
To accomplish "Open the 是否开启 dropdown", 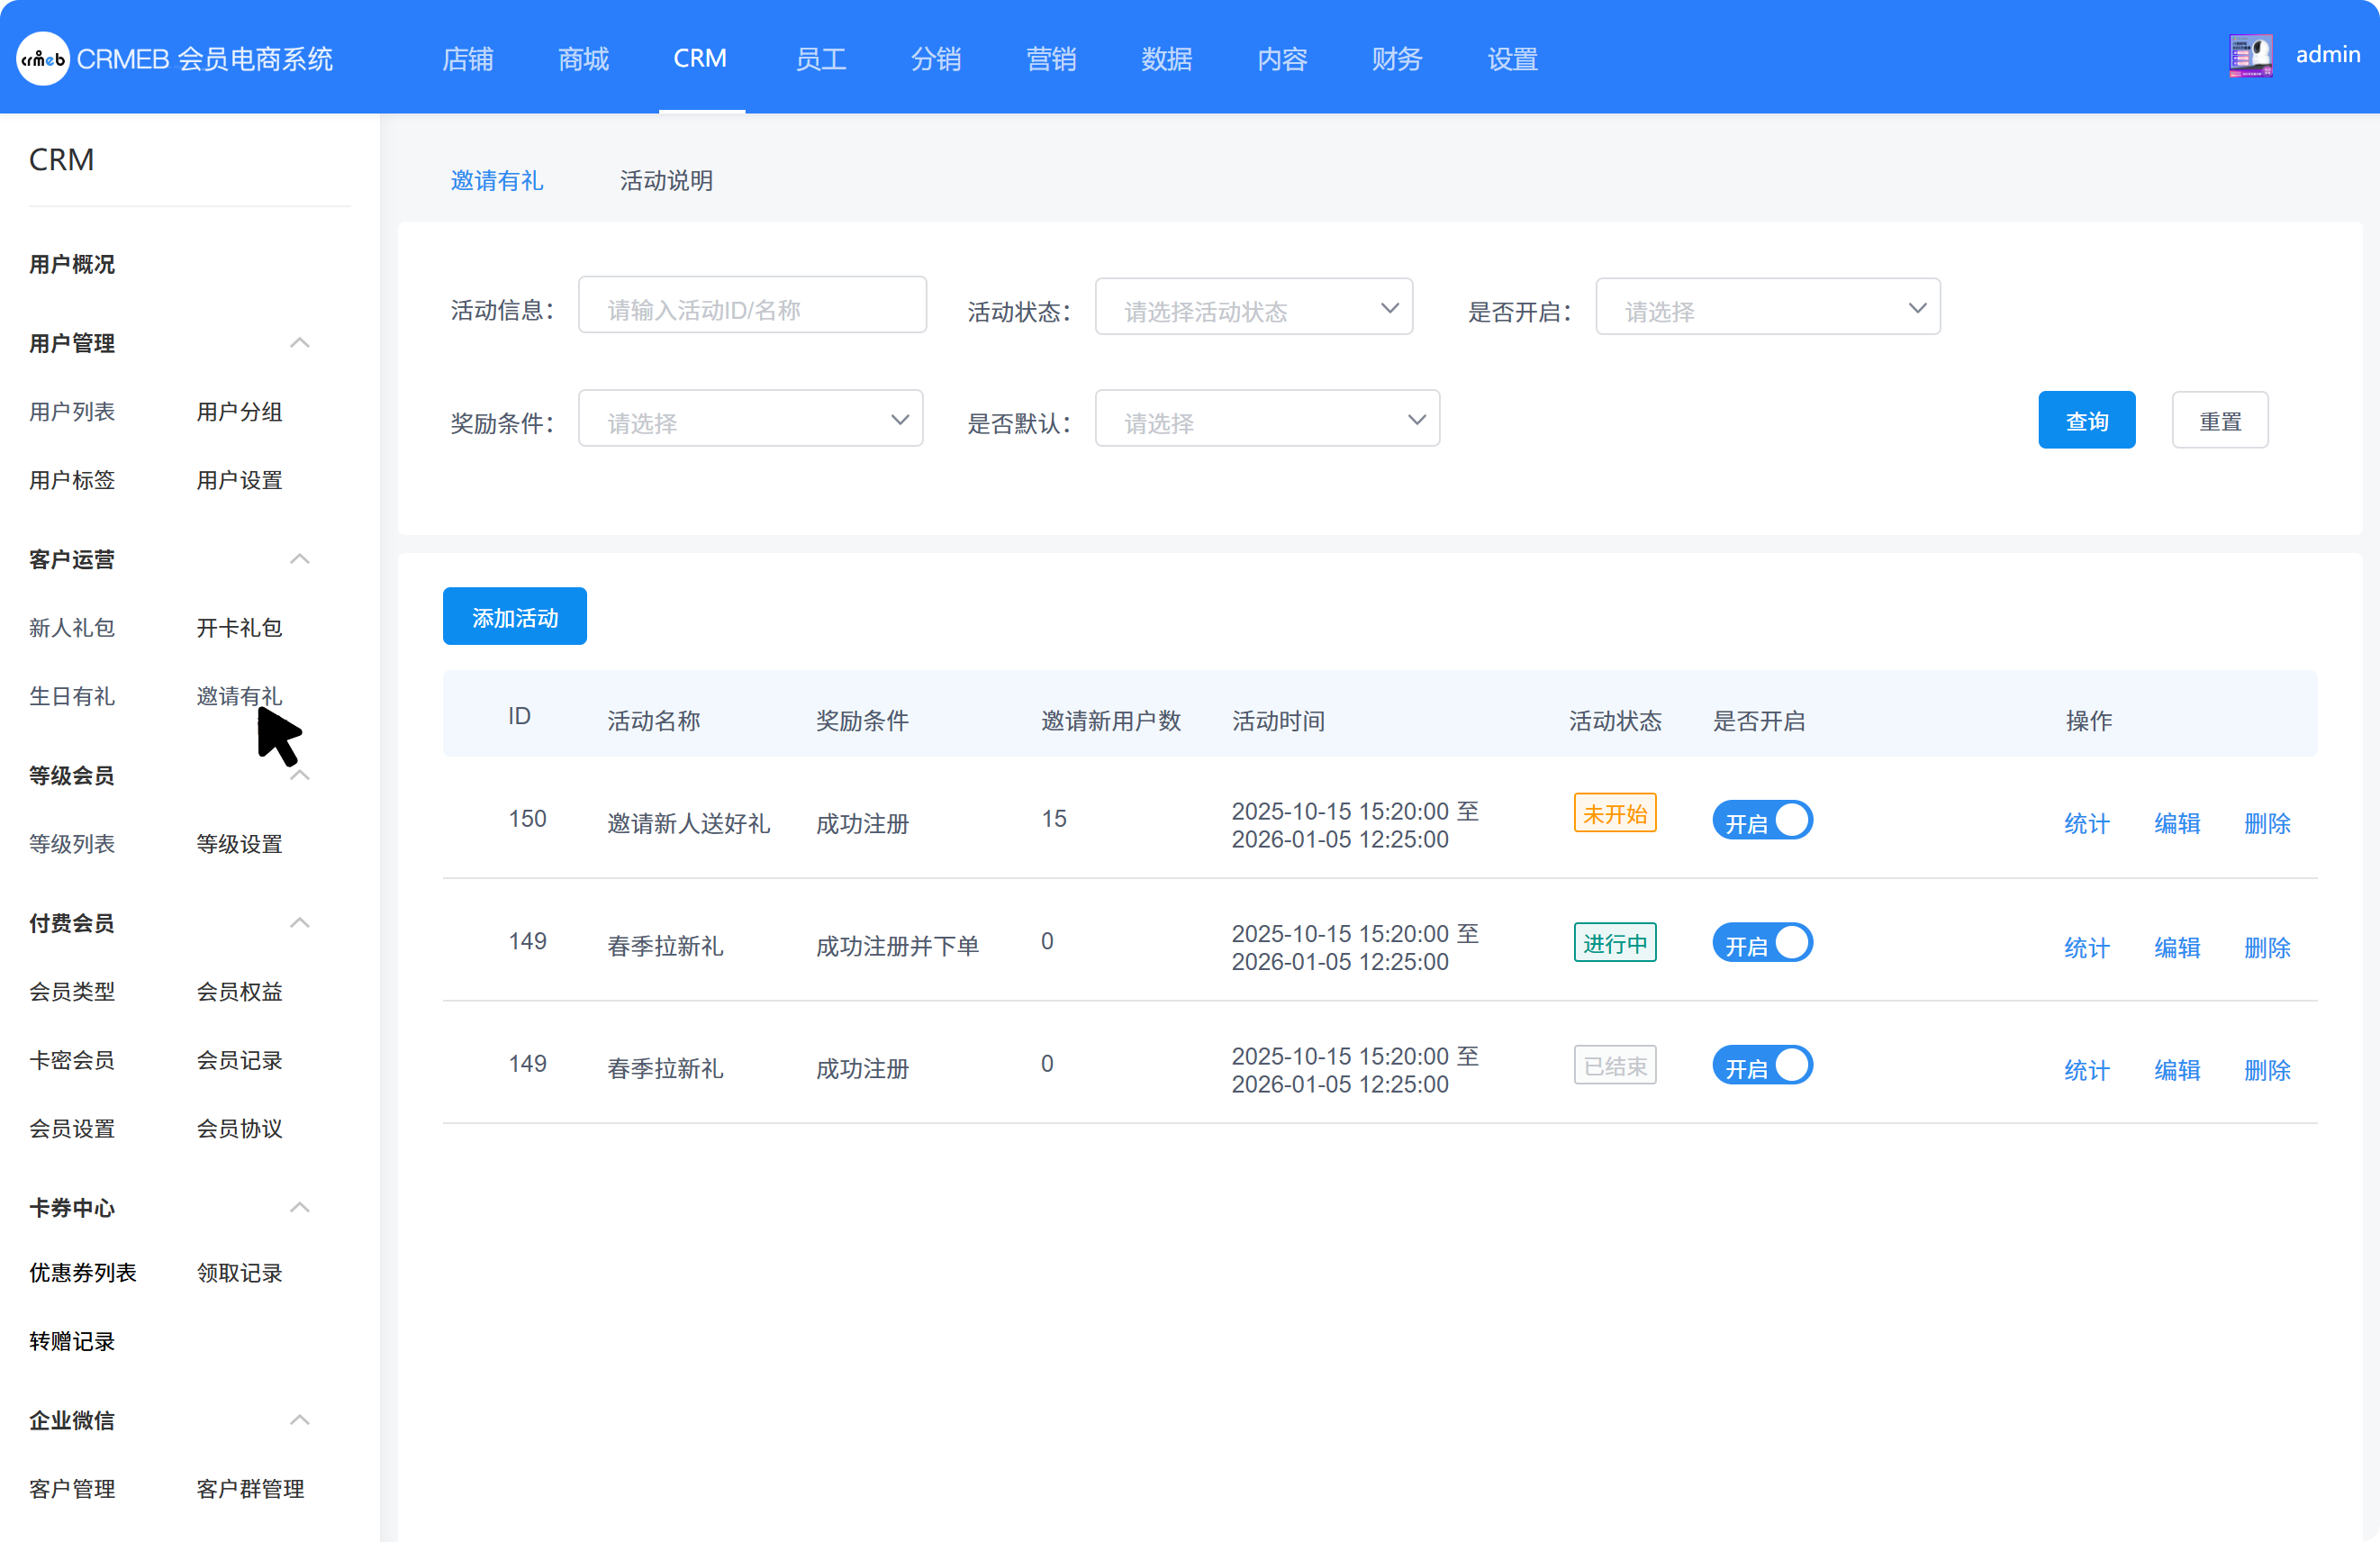I will click(1768, 309).
